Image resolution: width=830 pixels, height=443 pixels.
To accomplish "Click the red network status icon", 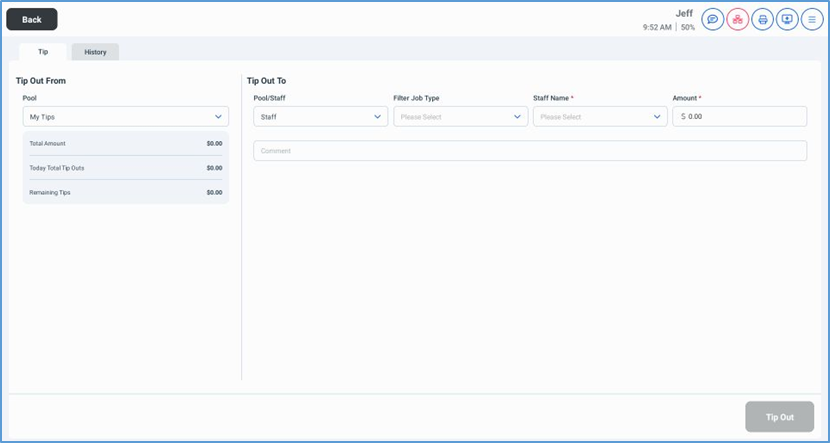I will (738, 19).
